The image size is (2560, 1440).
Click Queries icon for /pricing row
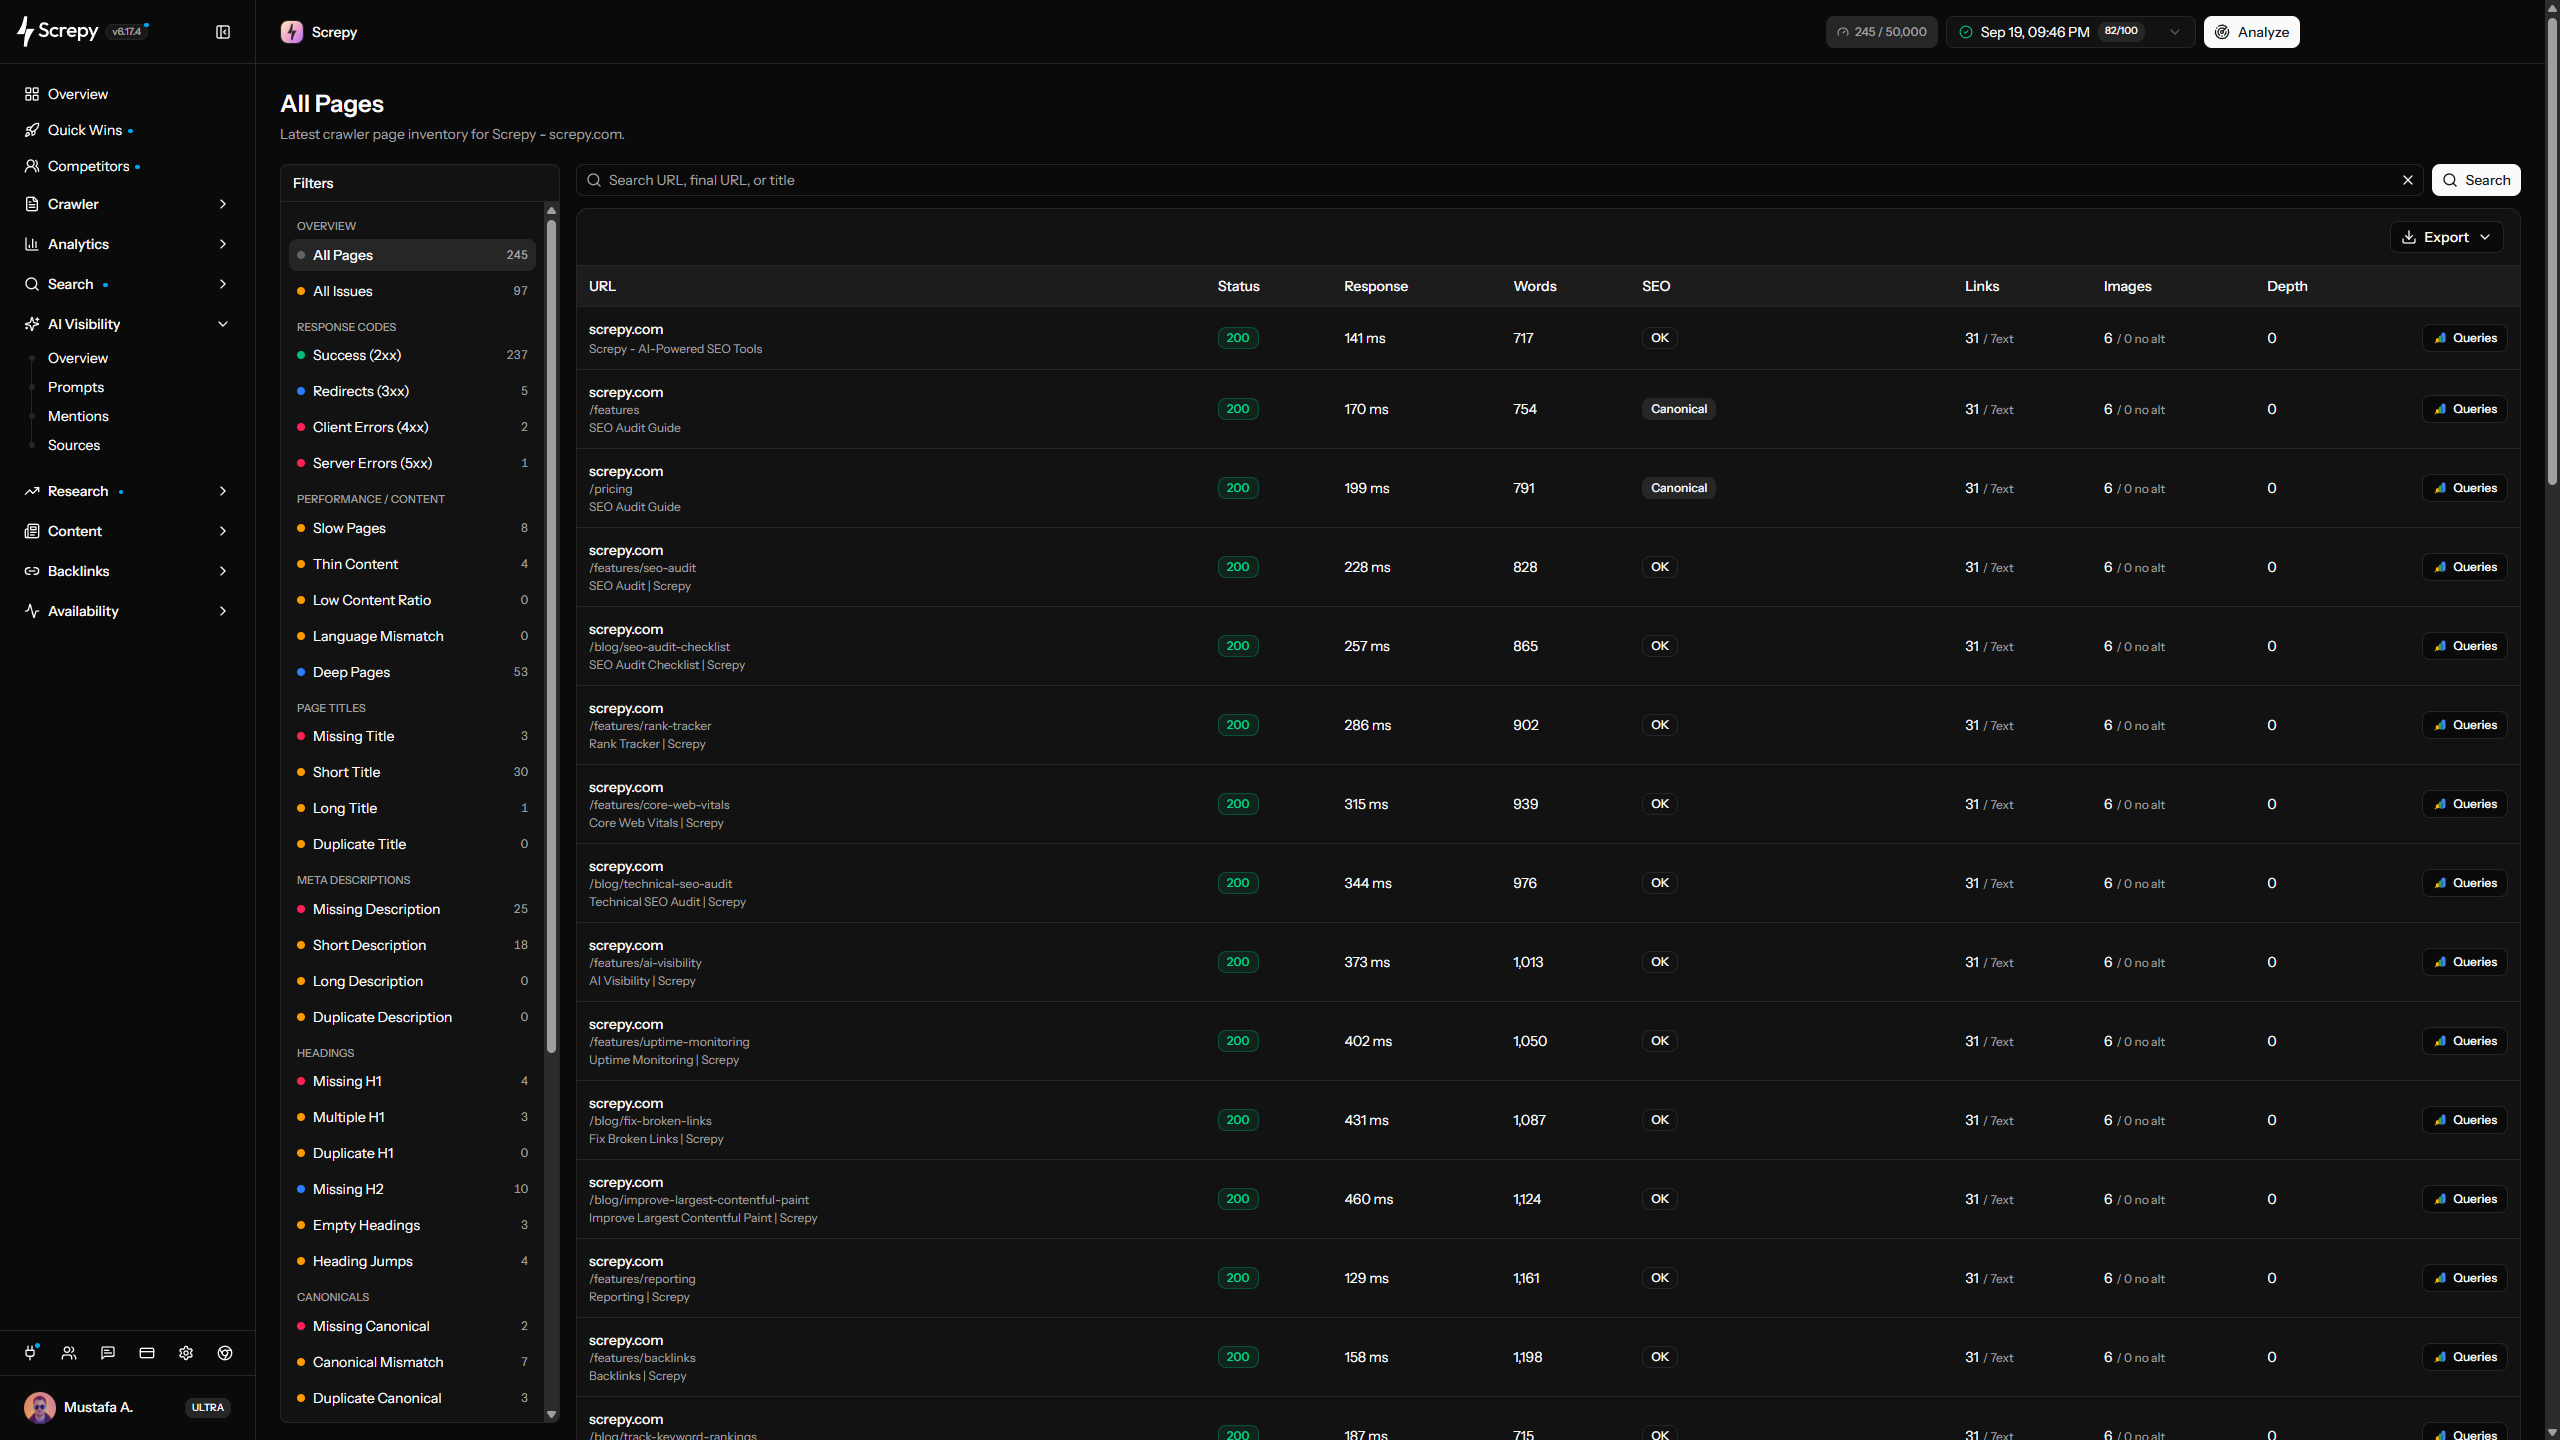click(x=2440, y=488)
